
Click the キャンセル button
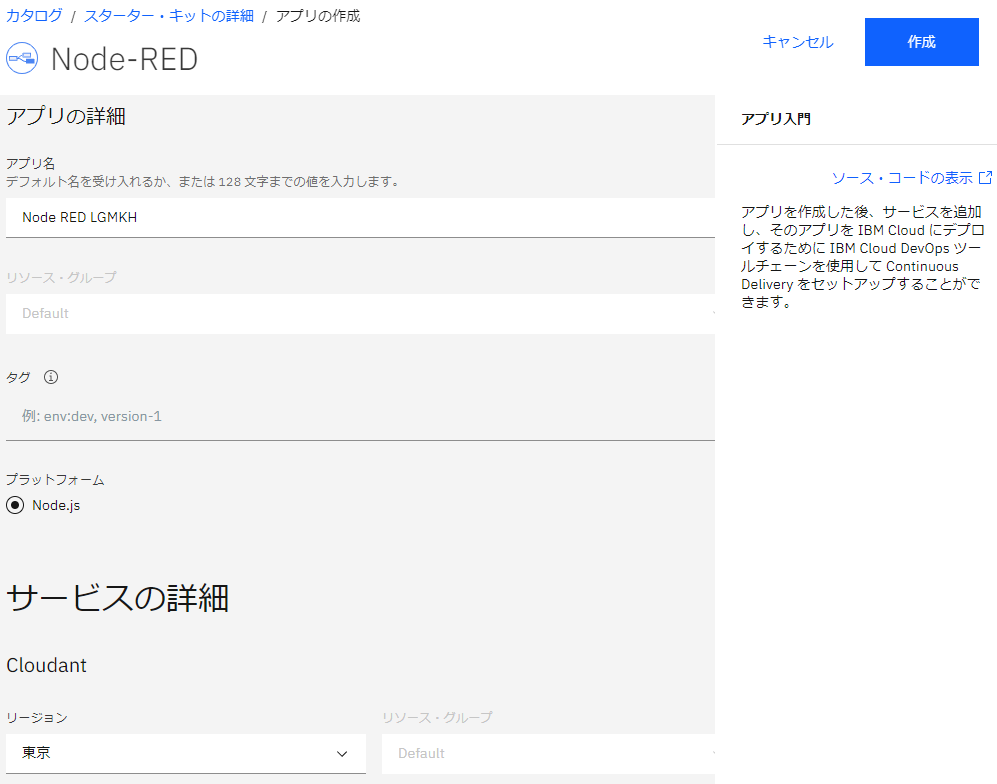click(x=797, y=42)
